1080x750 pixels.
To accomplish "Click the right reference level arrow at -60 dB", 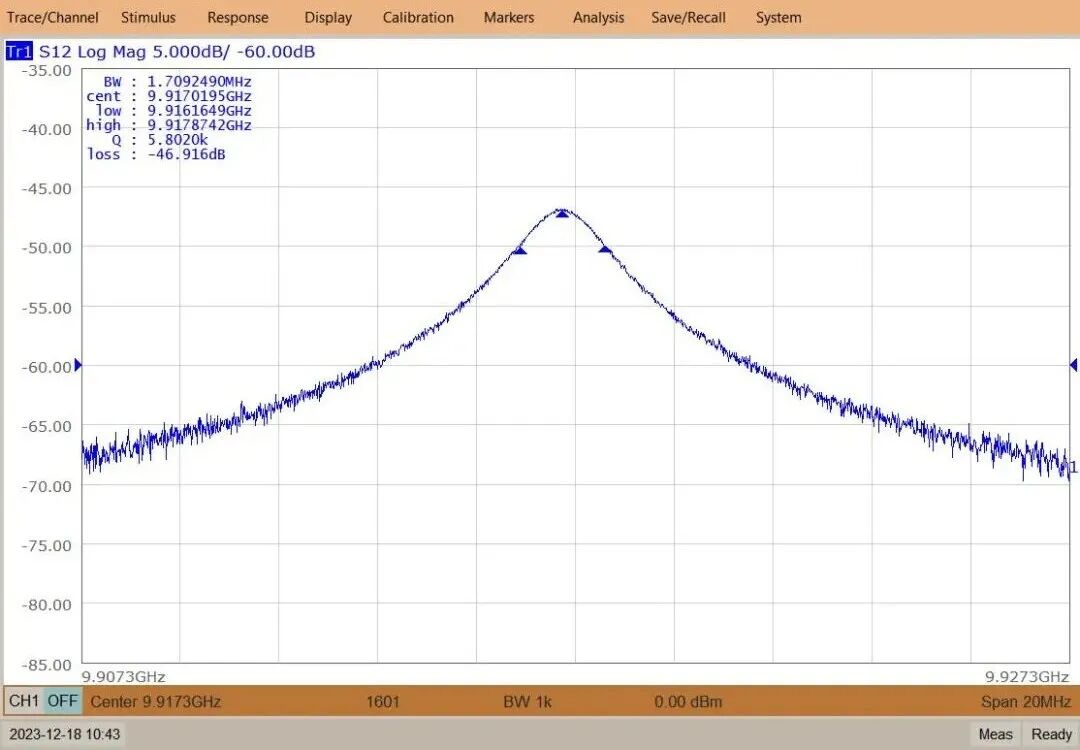I will (x=1073, y=364).
